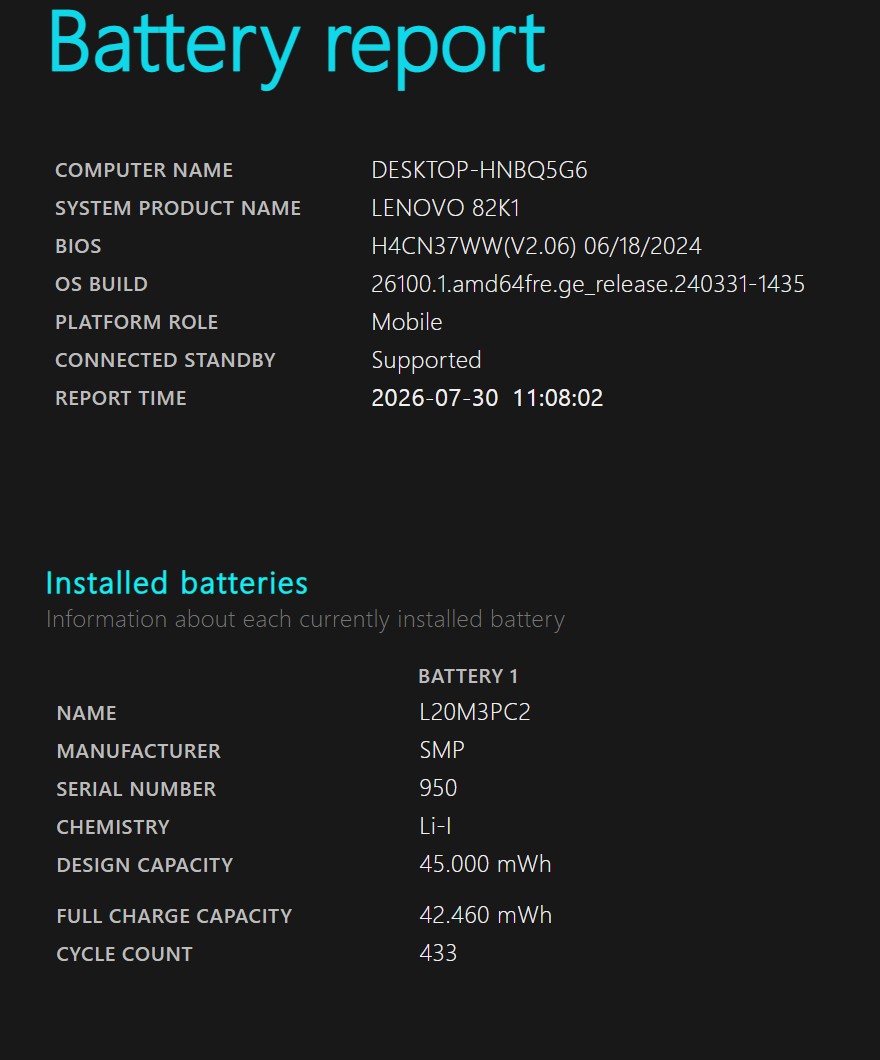Click the LENOVO 82K1 product name value
This screenshot has width=880, height=1060.
[x=445, y=208]
